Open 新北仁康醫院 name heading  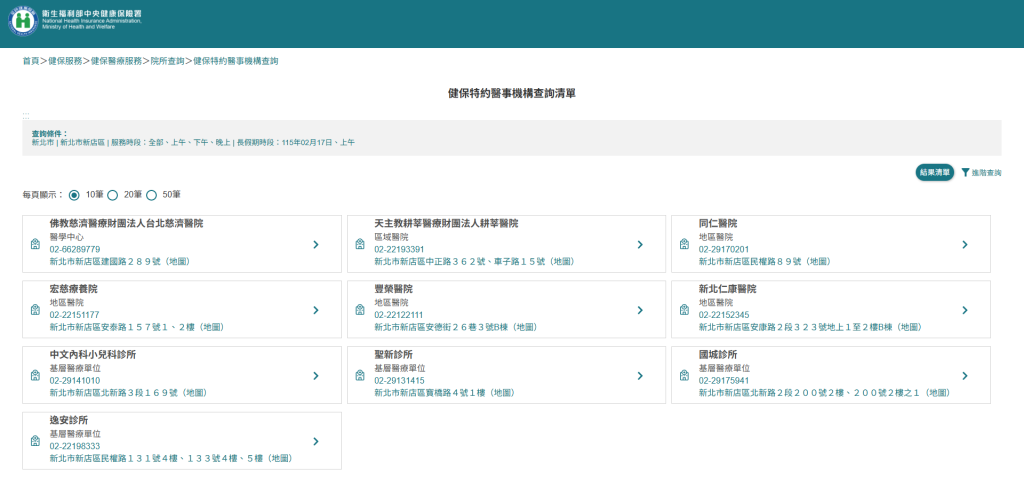[728, 289]
